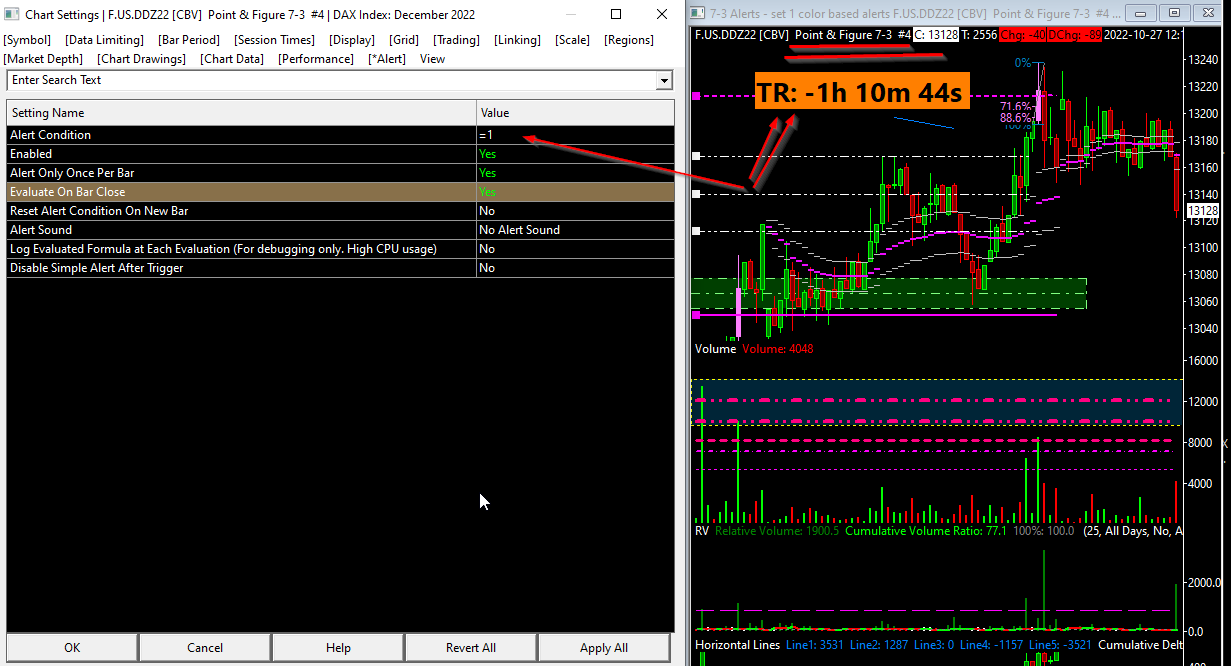Click the 13128 current price marker on scale
This screenshot has height=666, width=1231.
[1202, 210]
